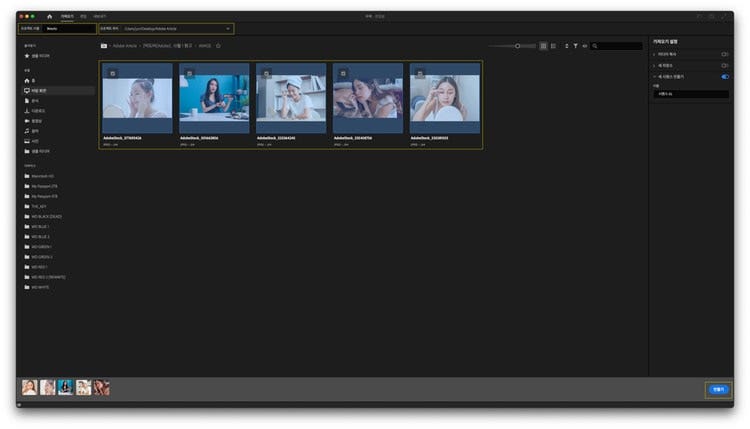Open the Music location in sidebar

pyautogui.click(x=32, y=131)
